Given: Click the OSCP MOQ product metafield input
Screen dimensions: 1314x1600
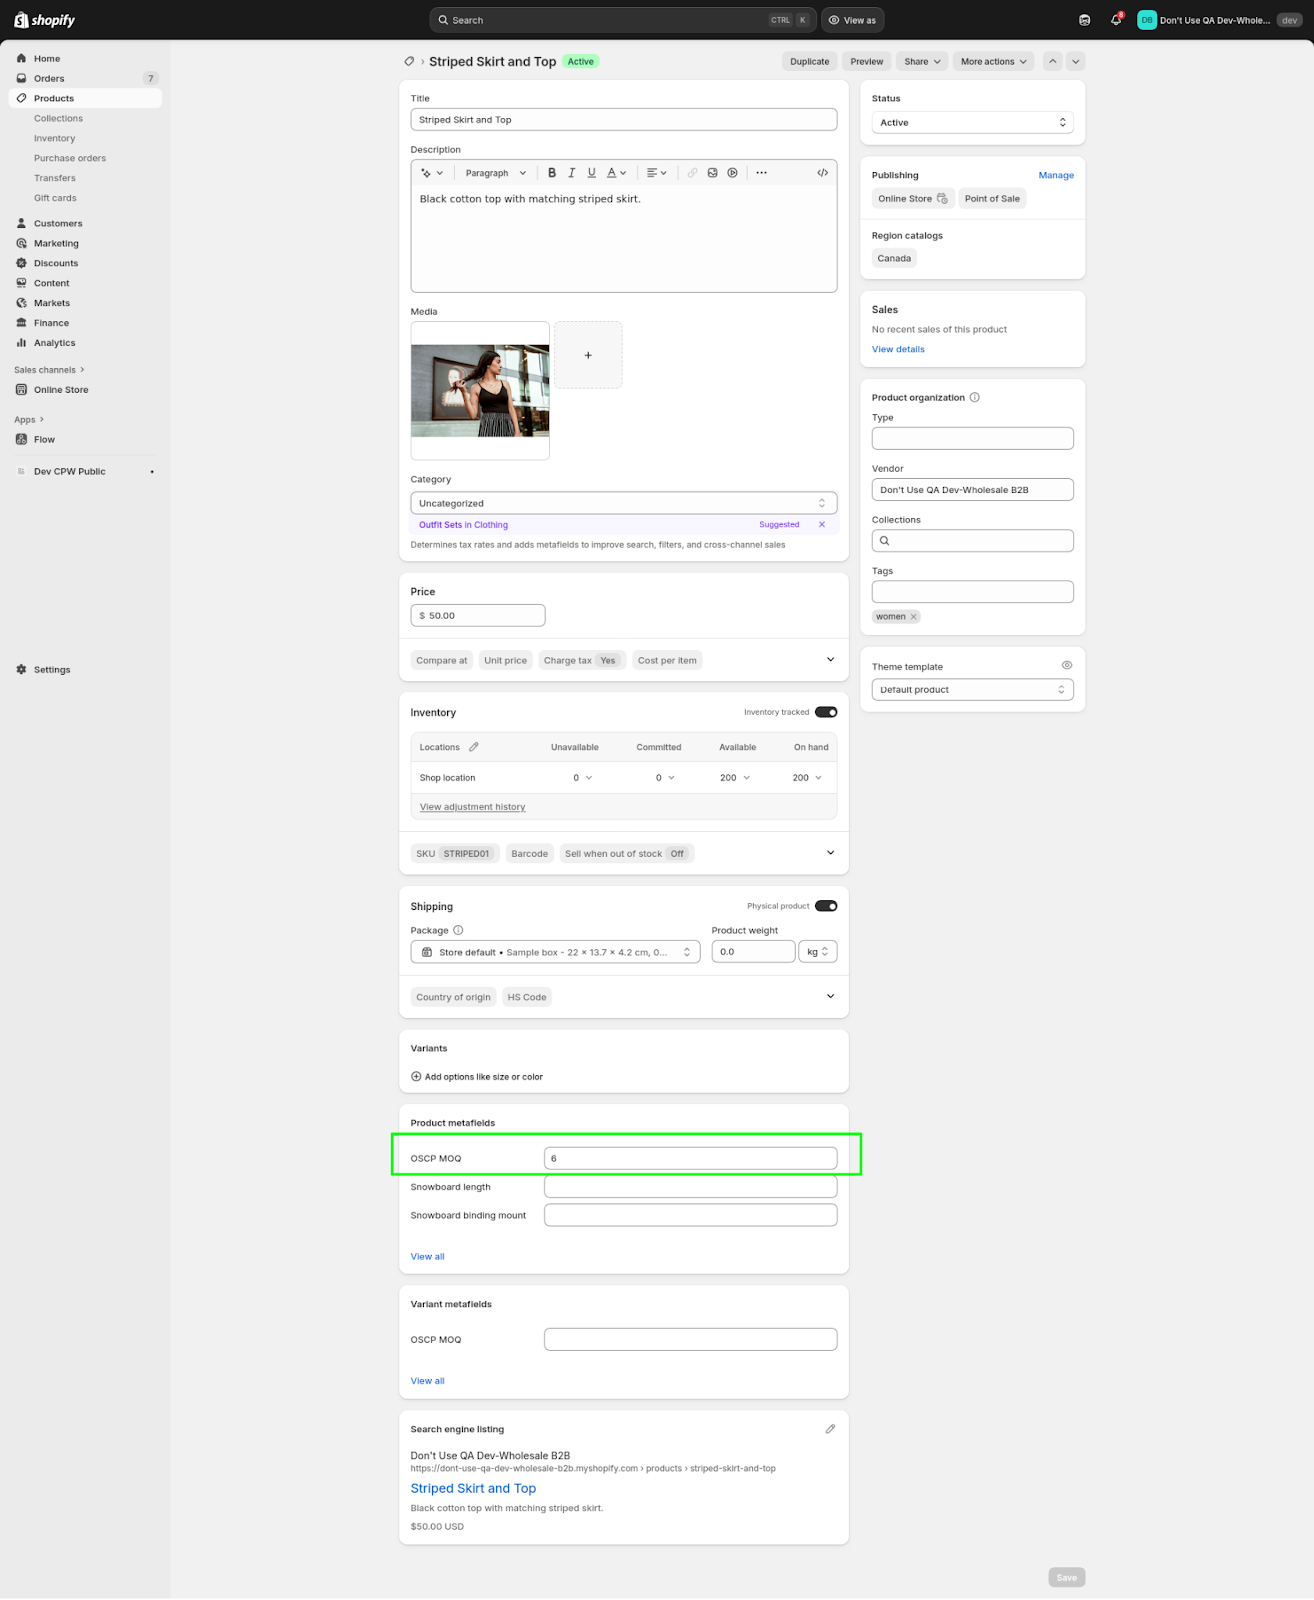Looking at the screenshot, I should (x=690, y=1158).
